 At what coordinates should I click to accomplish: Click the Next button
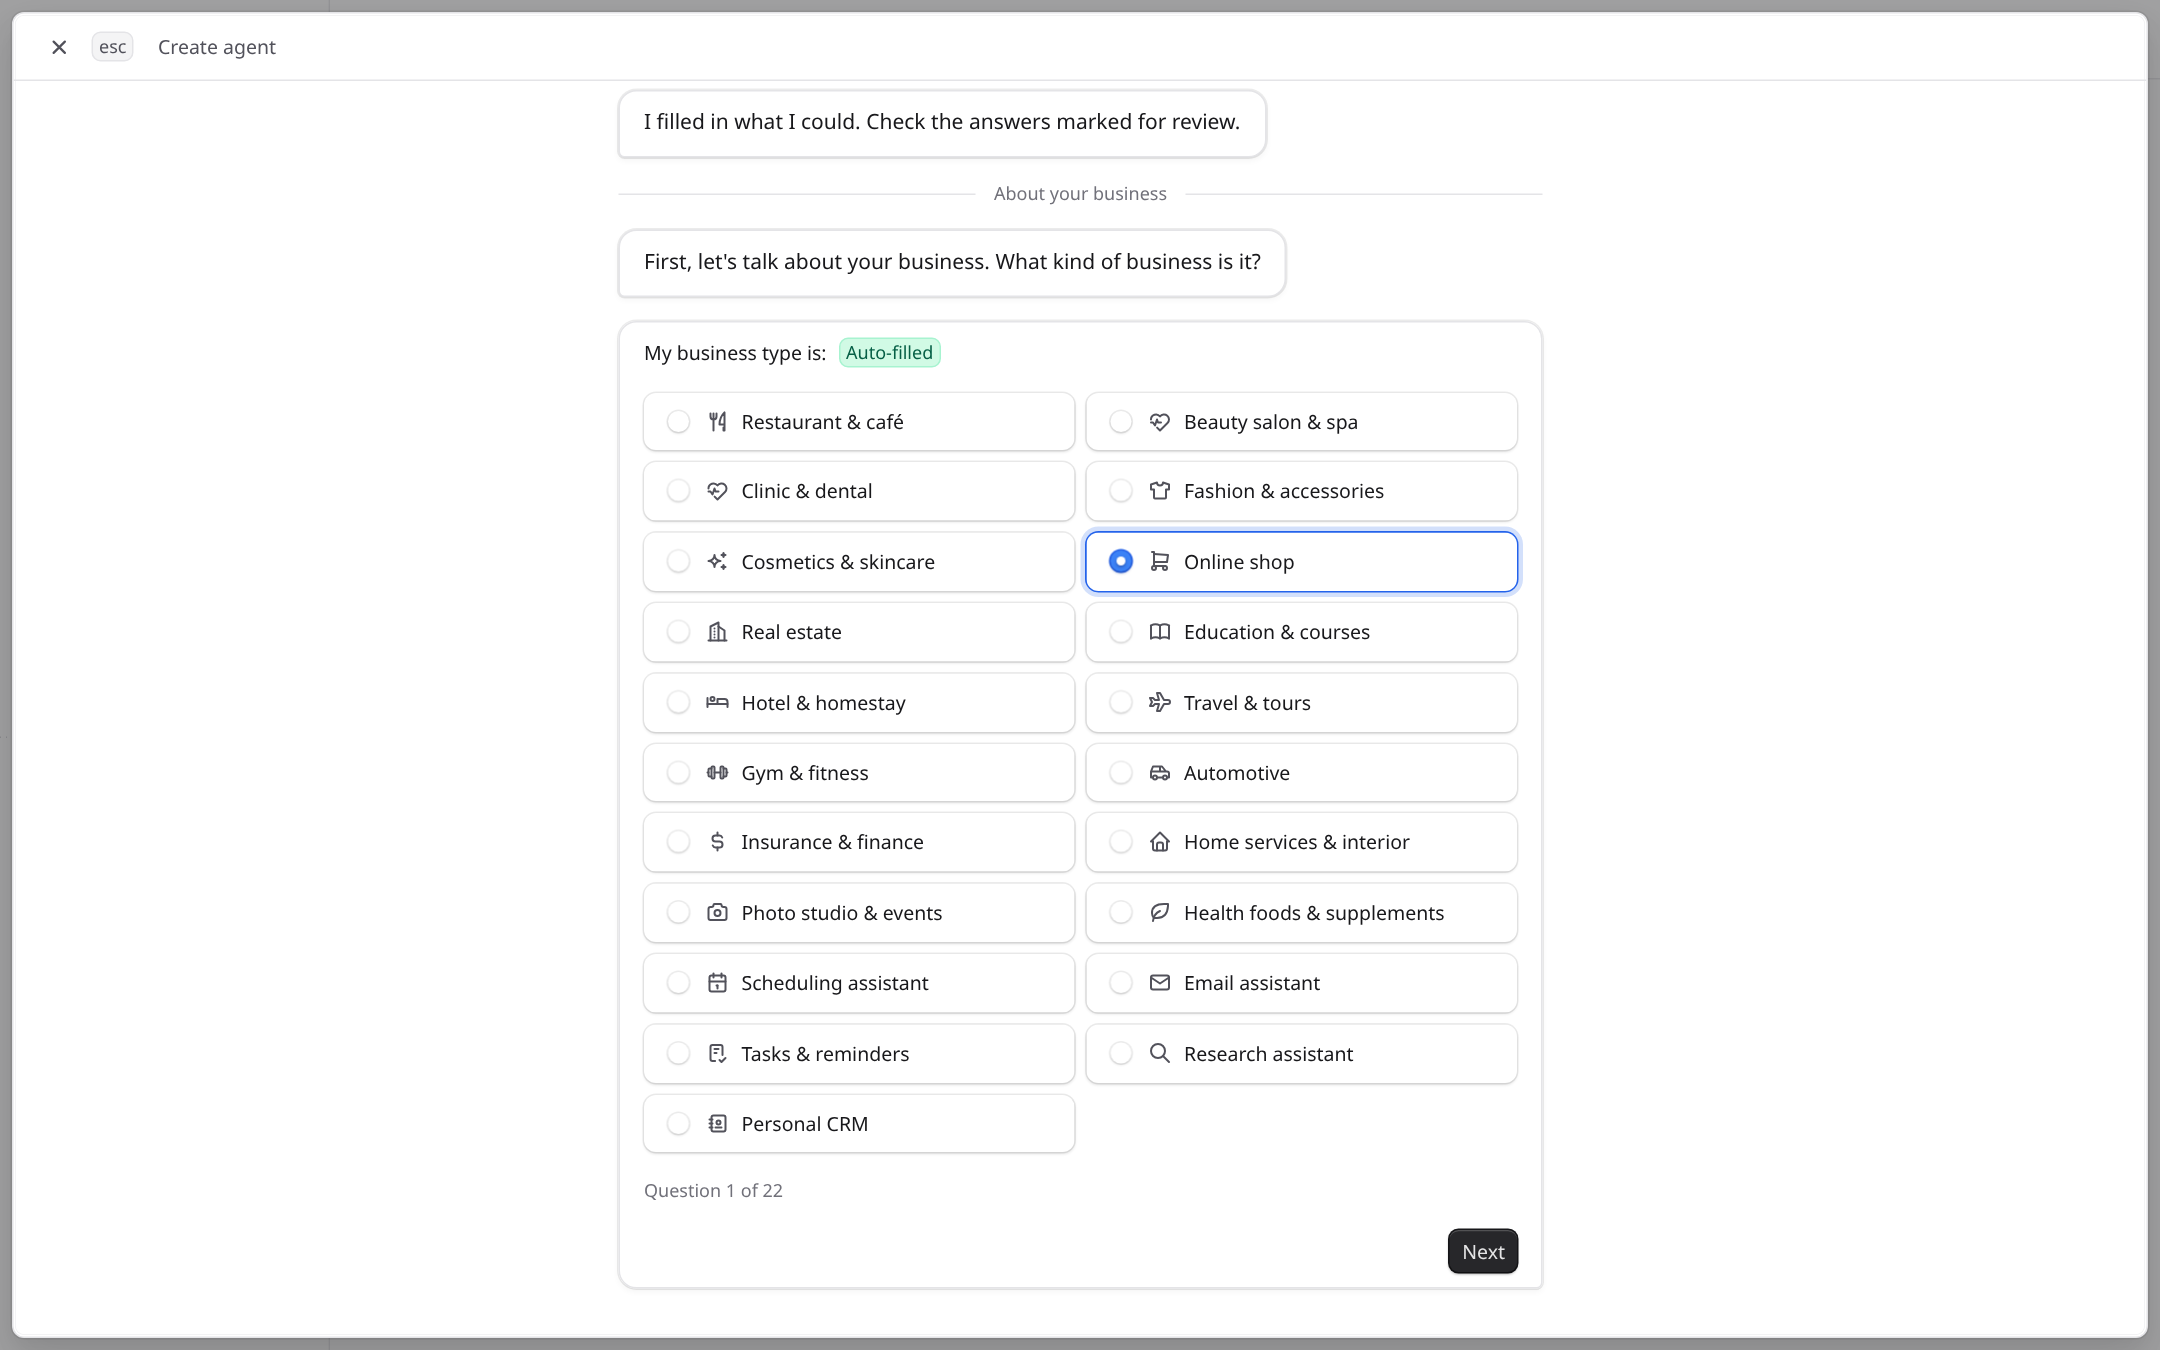click(x=1483, y=1252)
